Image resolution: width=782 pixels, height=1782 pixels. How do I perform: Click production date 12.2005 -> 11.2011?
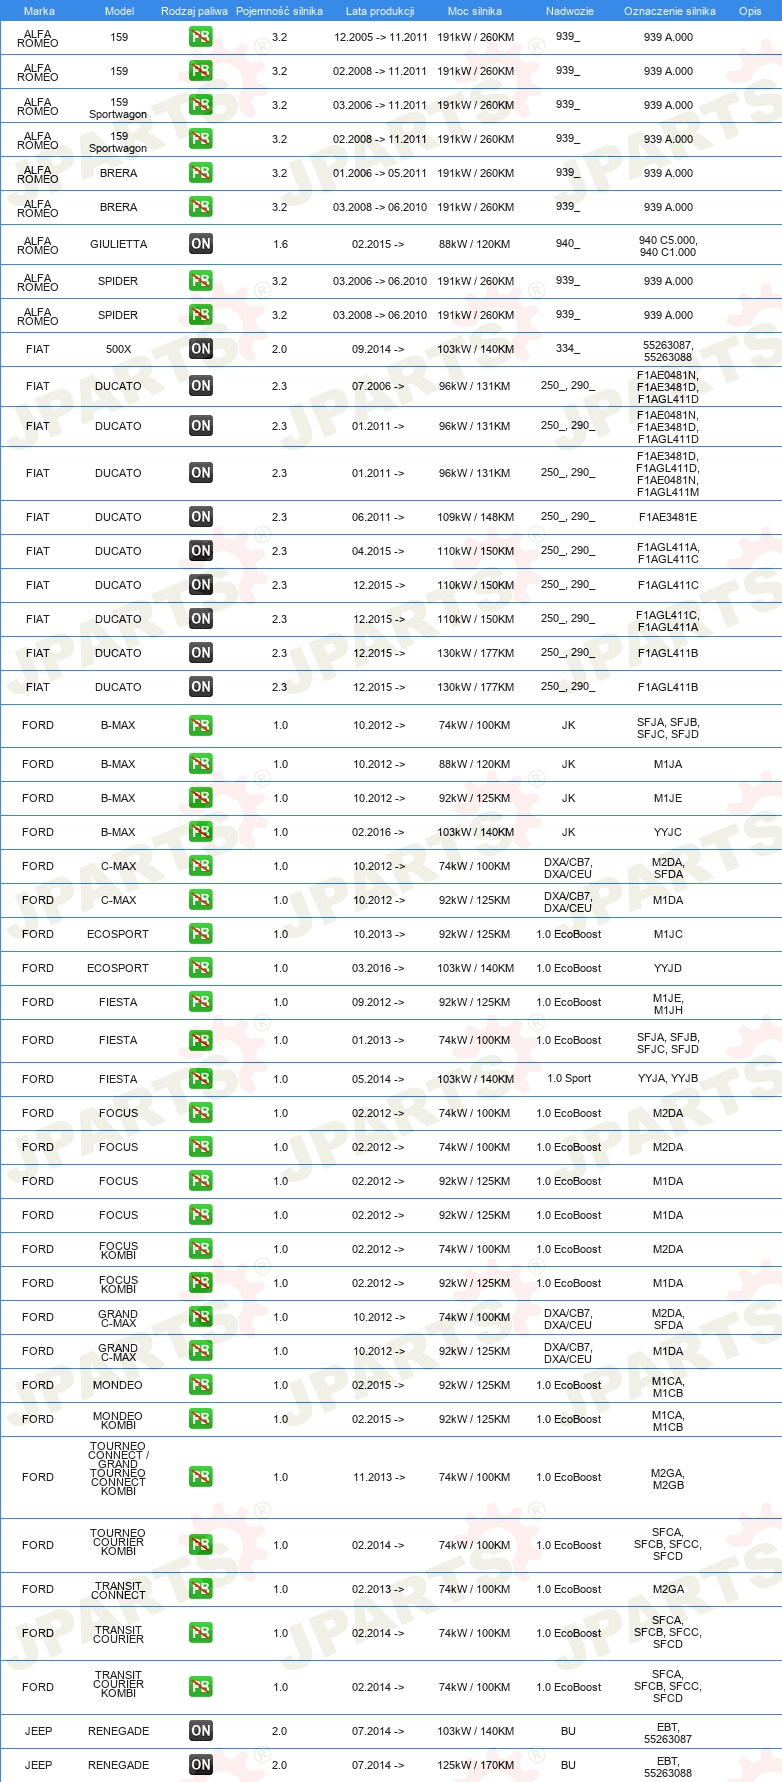pos(380,37)
